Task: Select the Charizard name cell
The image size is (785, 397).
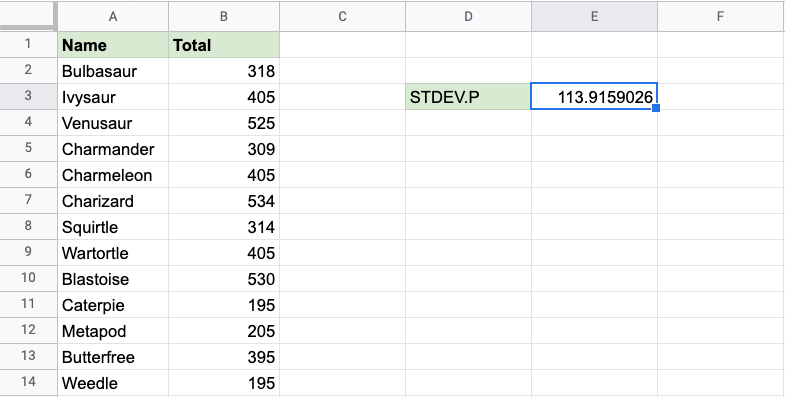Action: (x=113, y=201)
